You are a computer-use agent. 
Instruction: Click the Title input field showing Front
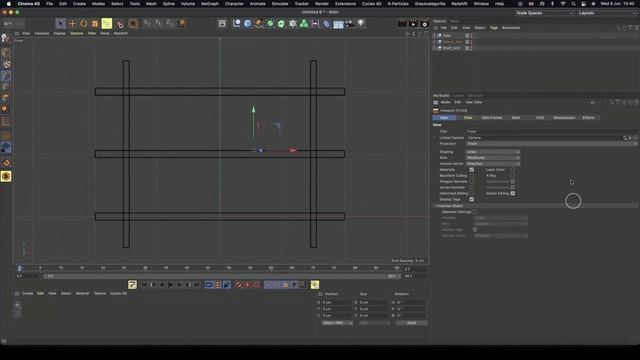pyautogui.click(x=552, y=131)
